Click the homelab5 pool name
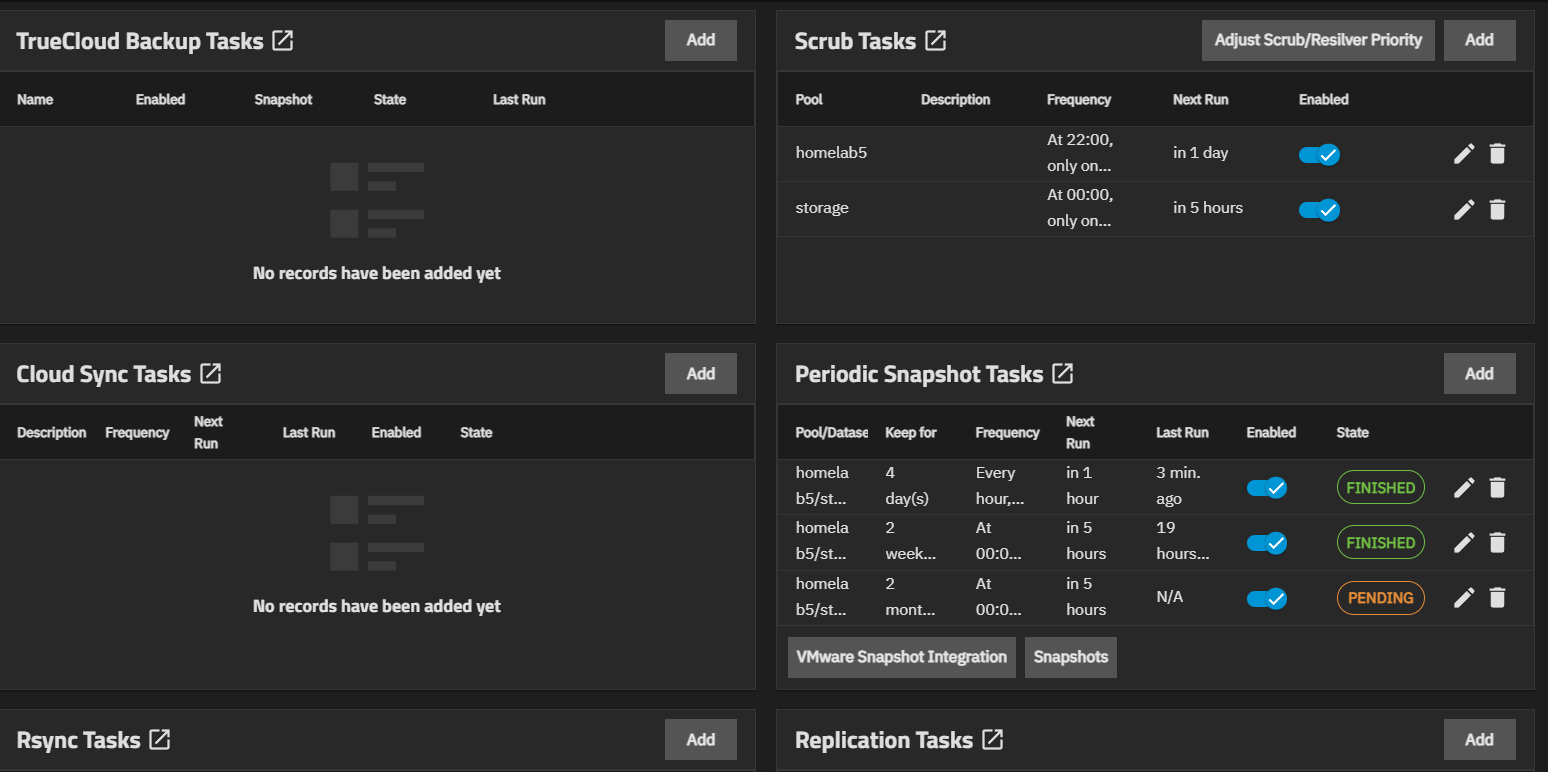The height and width of the screenshot is (772, 1548). 831,153
